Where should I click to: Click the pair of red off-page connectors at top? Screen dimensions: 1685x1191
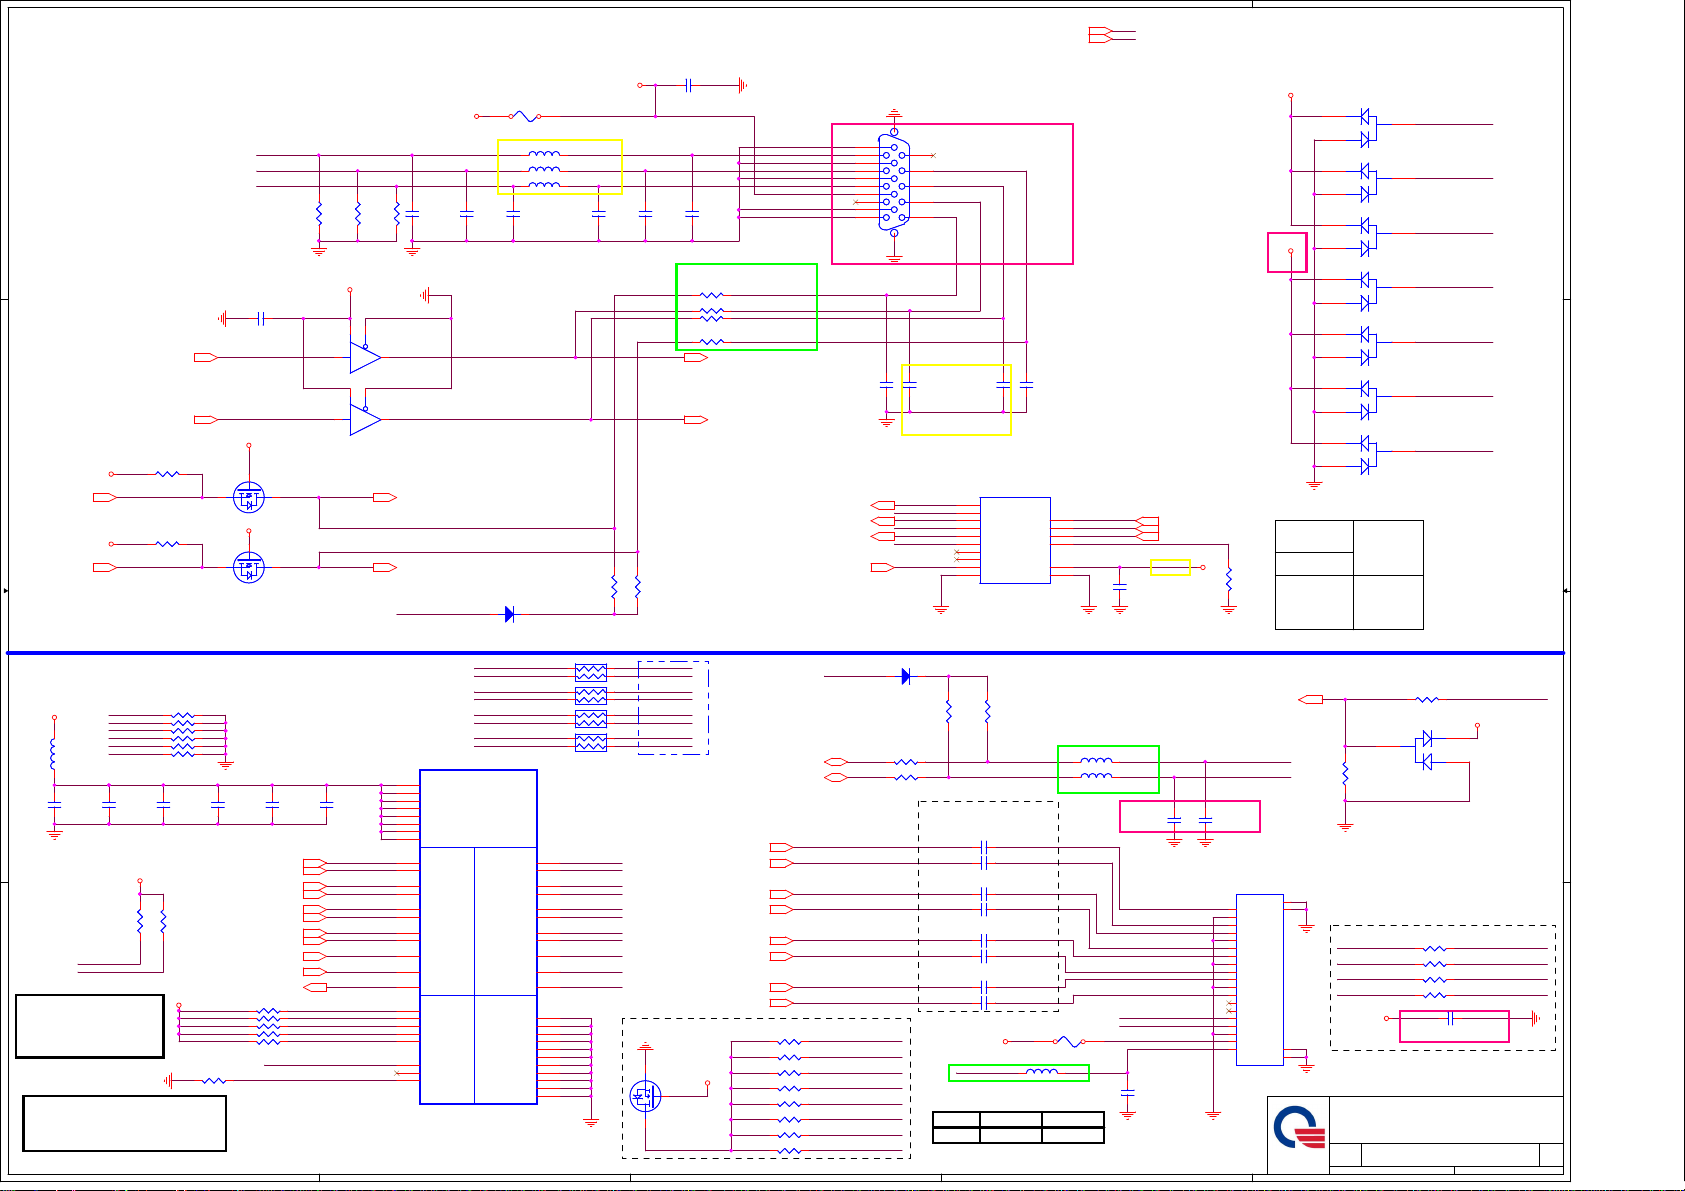tap(1099, 35)
